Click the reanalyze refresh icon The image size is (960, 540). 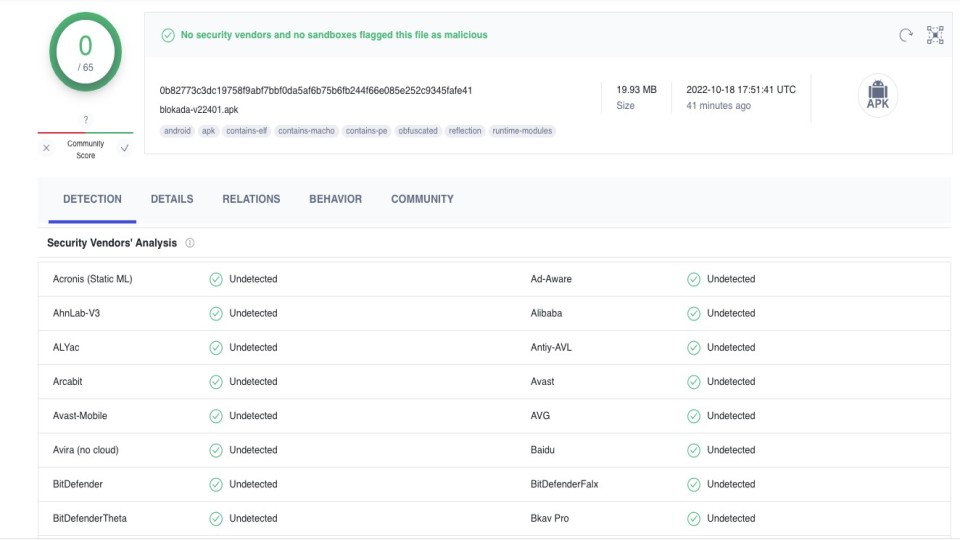point(906,35)
